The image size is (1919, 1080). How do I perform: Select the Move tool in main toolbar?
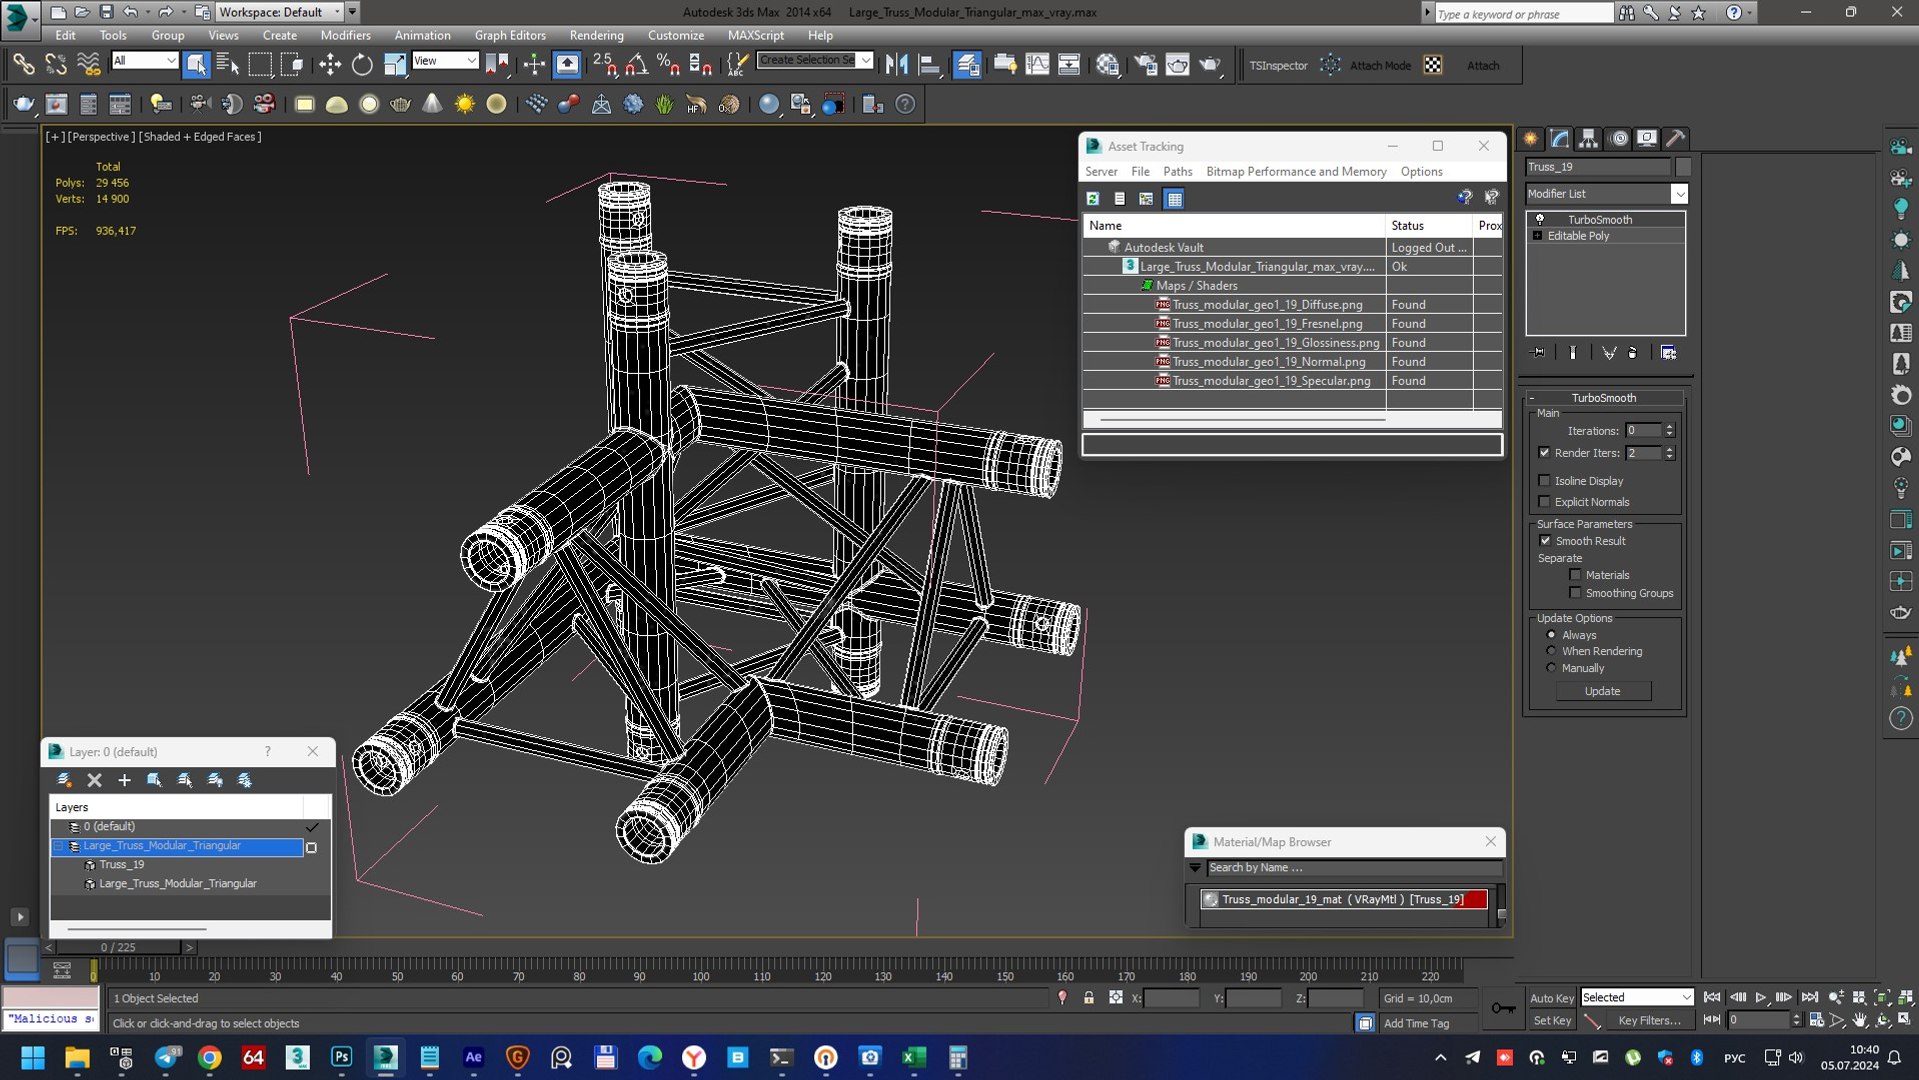pyautogui.click(x=329, y=65)
